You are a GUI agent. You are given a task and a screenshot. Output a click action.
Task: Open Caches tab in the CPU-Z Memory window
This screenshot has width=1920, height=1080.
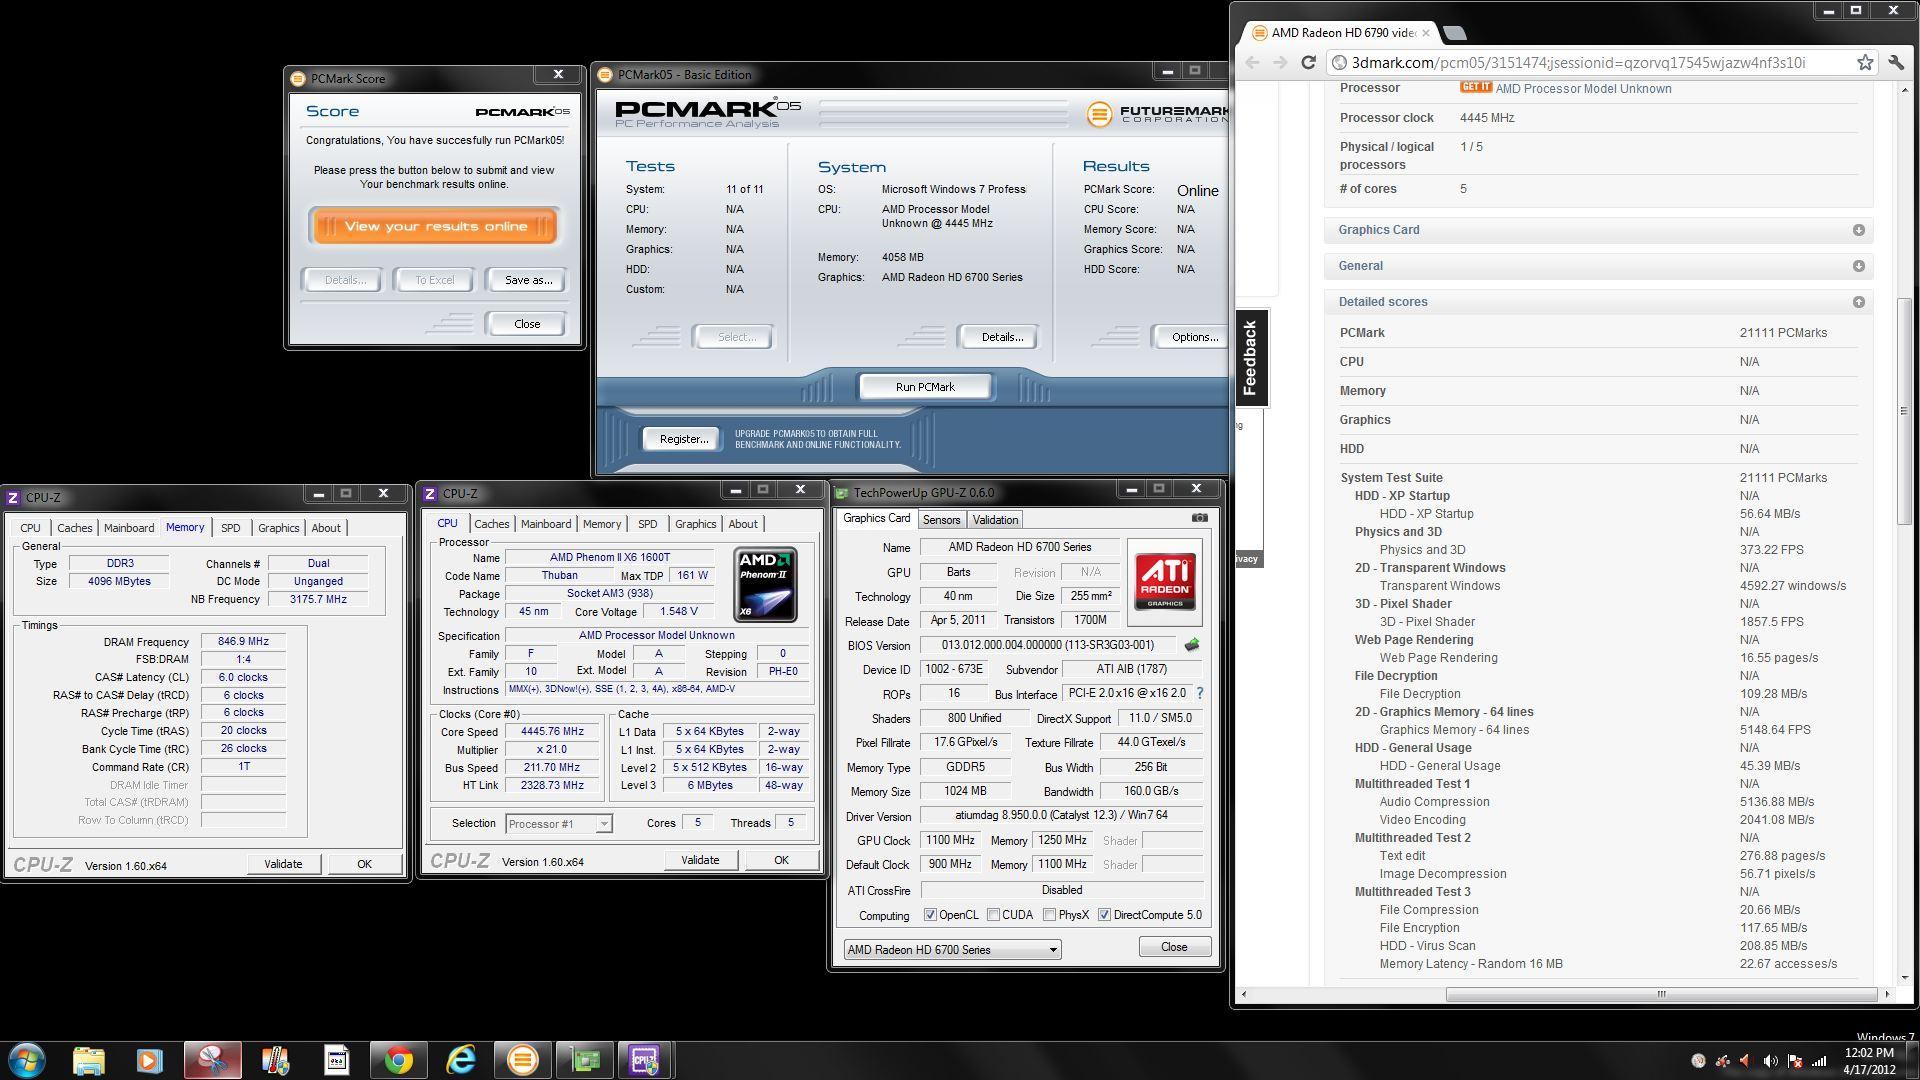click(x=74, y=528)
